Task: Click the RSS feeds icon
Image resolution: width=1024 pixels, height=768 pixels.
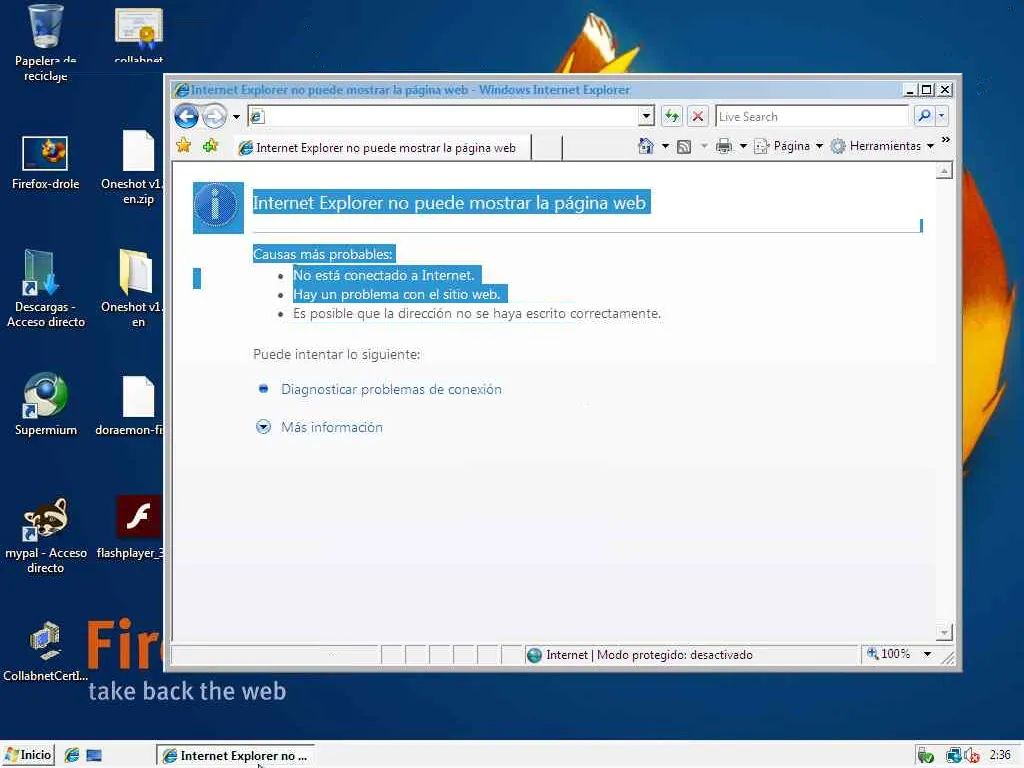Action: [684, 146]
